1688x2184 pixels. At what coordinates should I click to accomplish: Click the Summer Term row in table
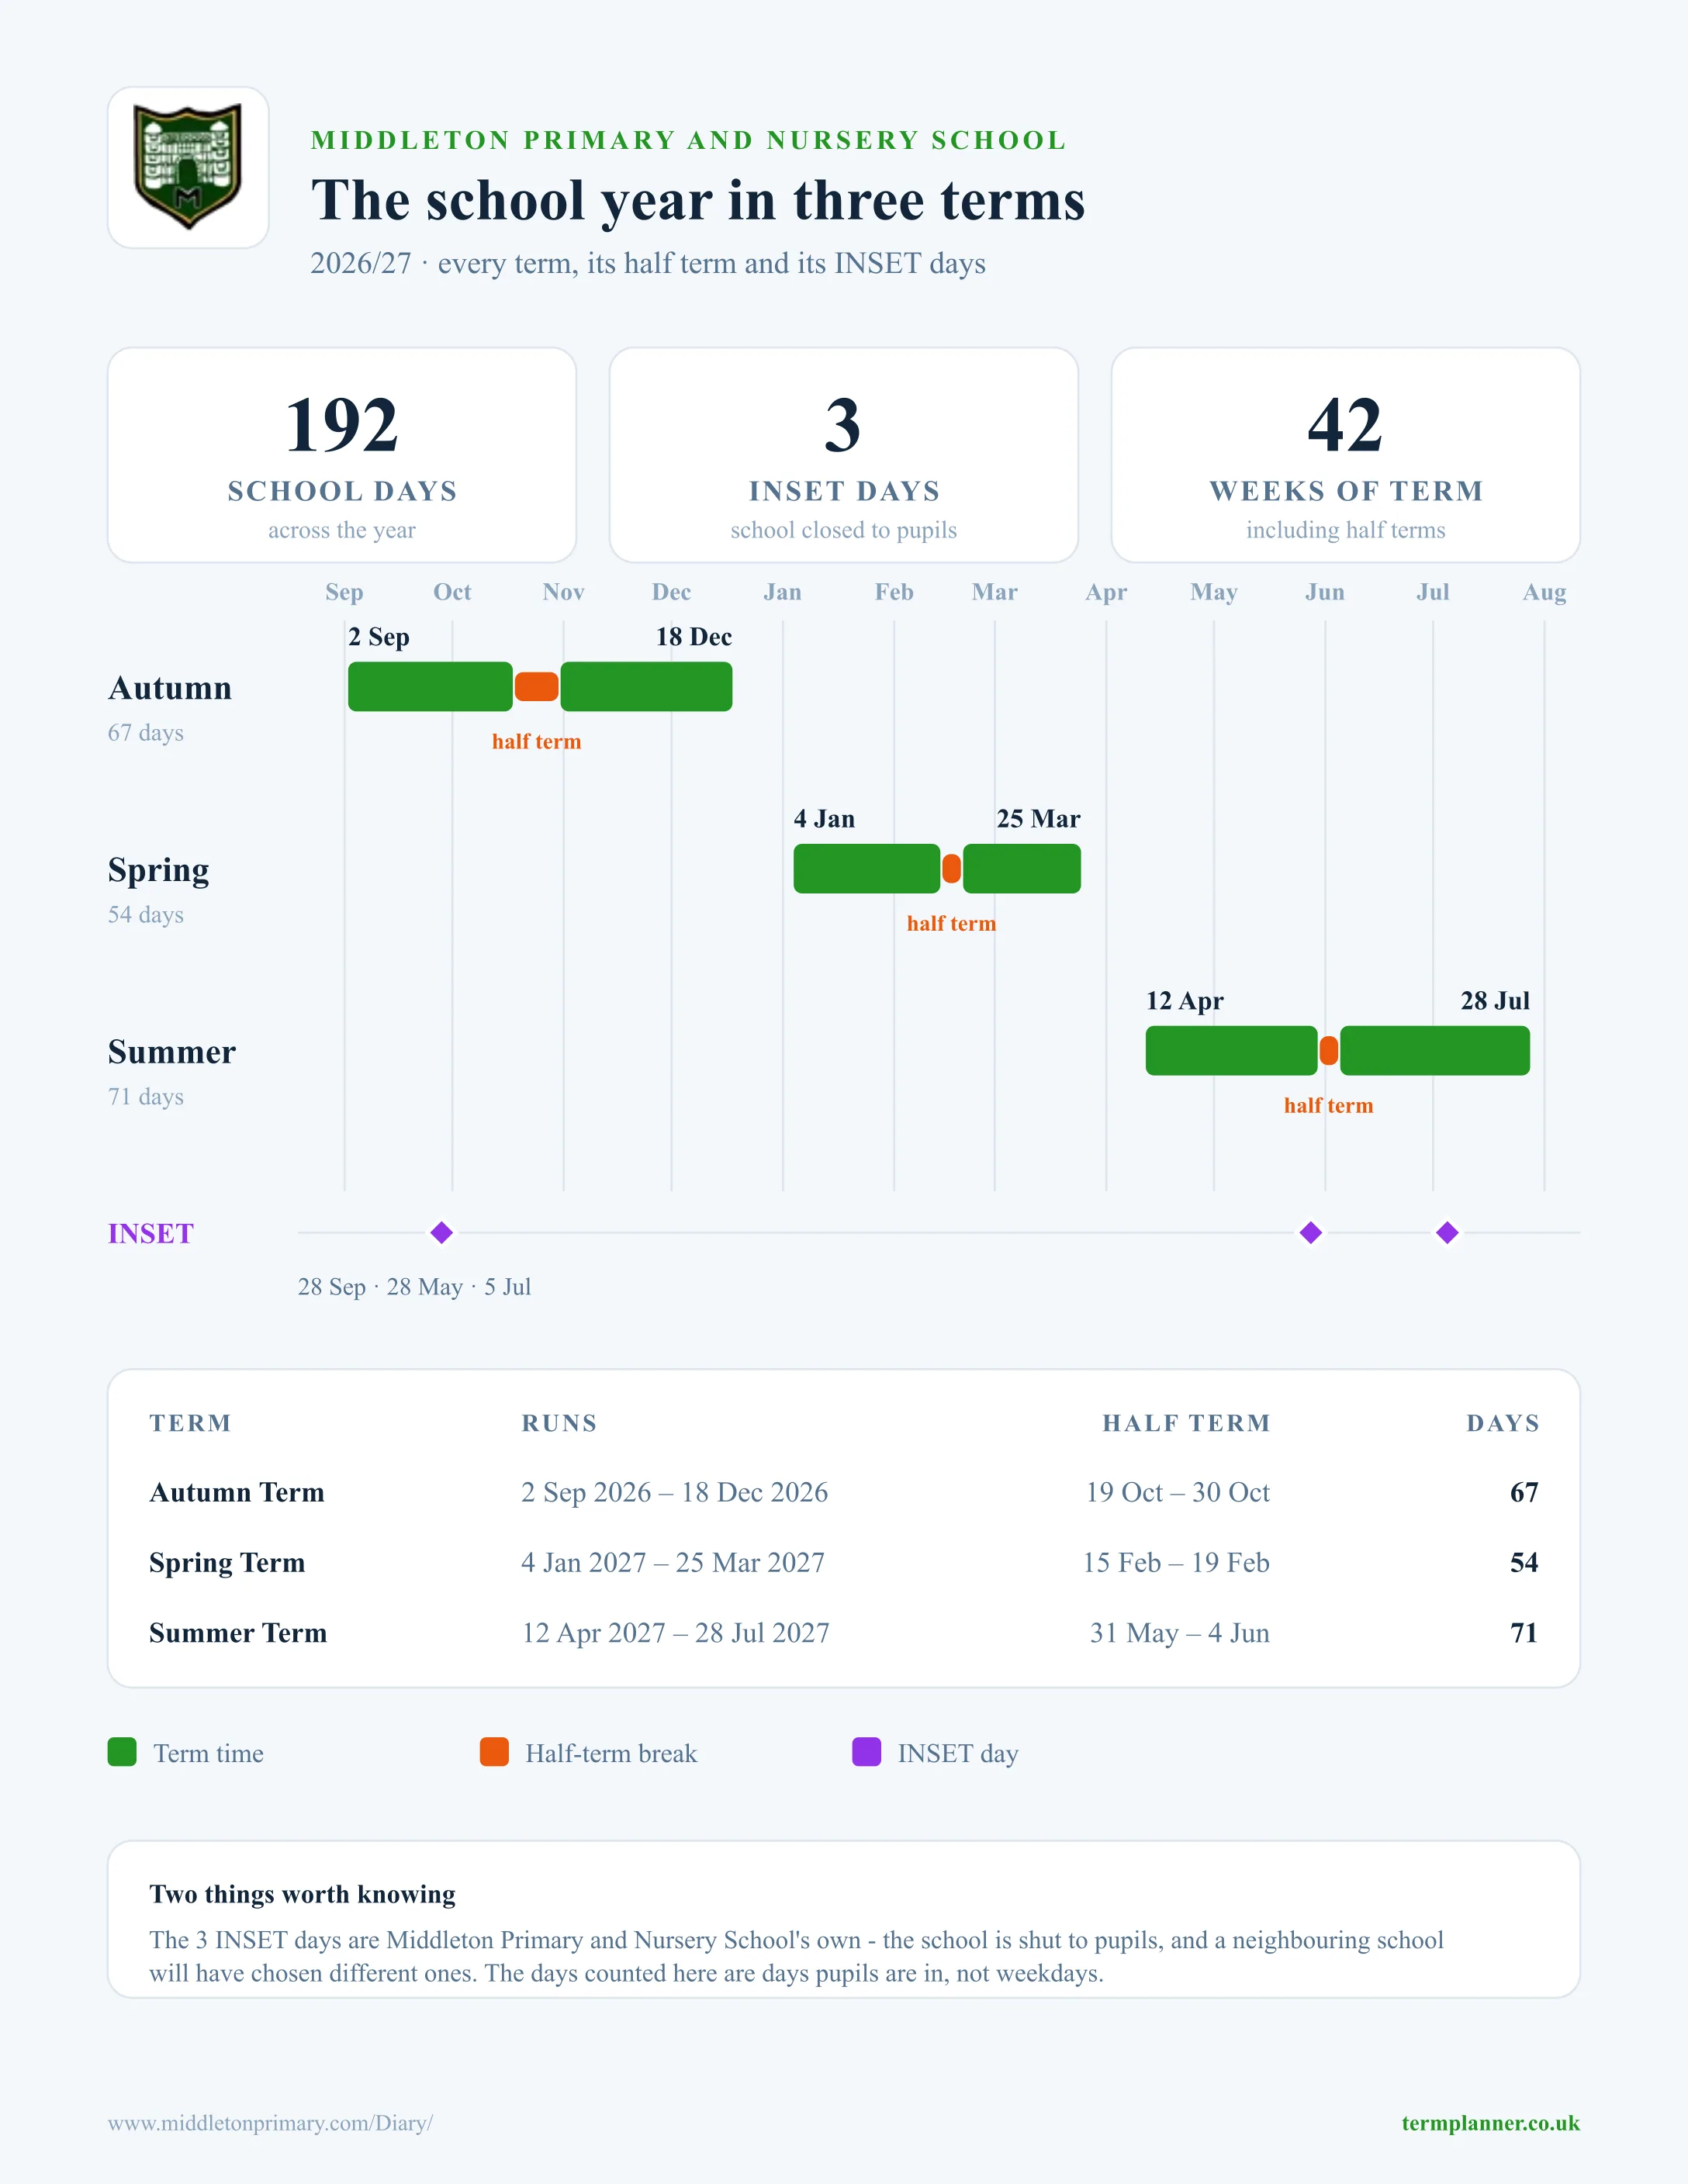click(x=844, y=1633)
